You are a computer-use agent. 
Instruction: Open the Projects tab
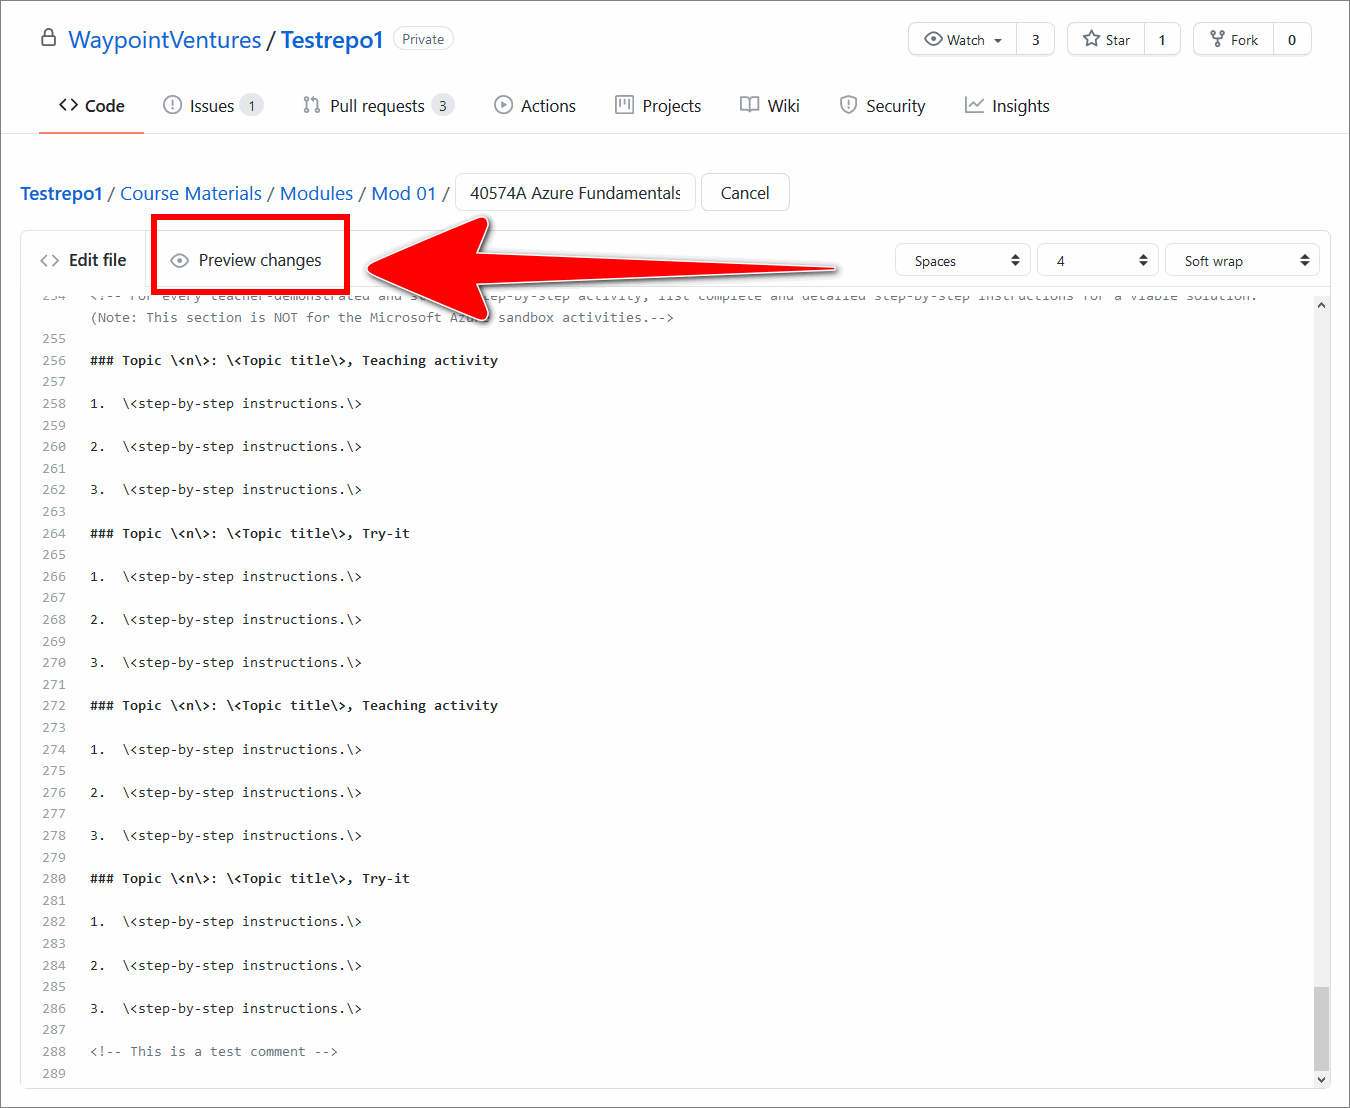click(x=658, y=106)
